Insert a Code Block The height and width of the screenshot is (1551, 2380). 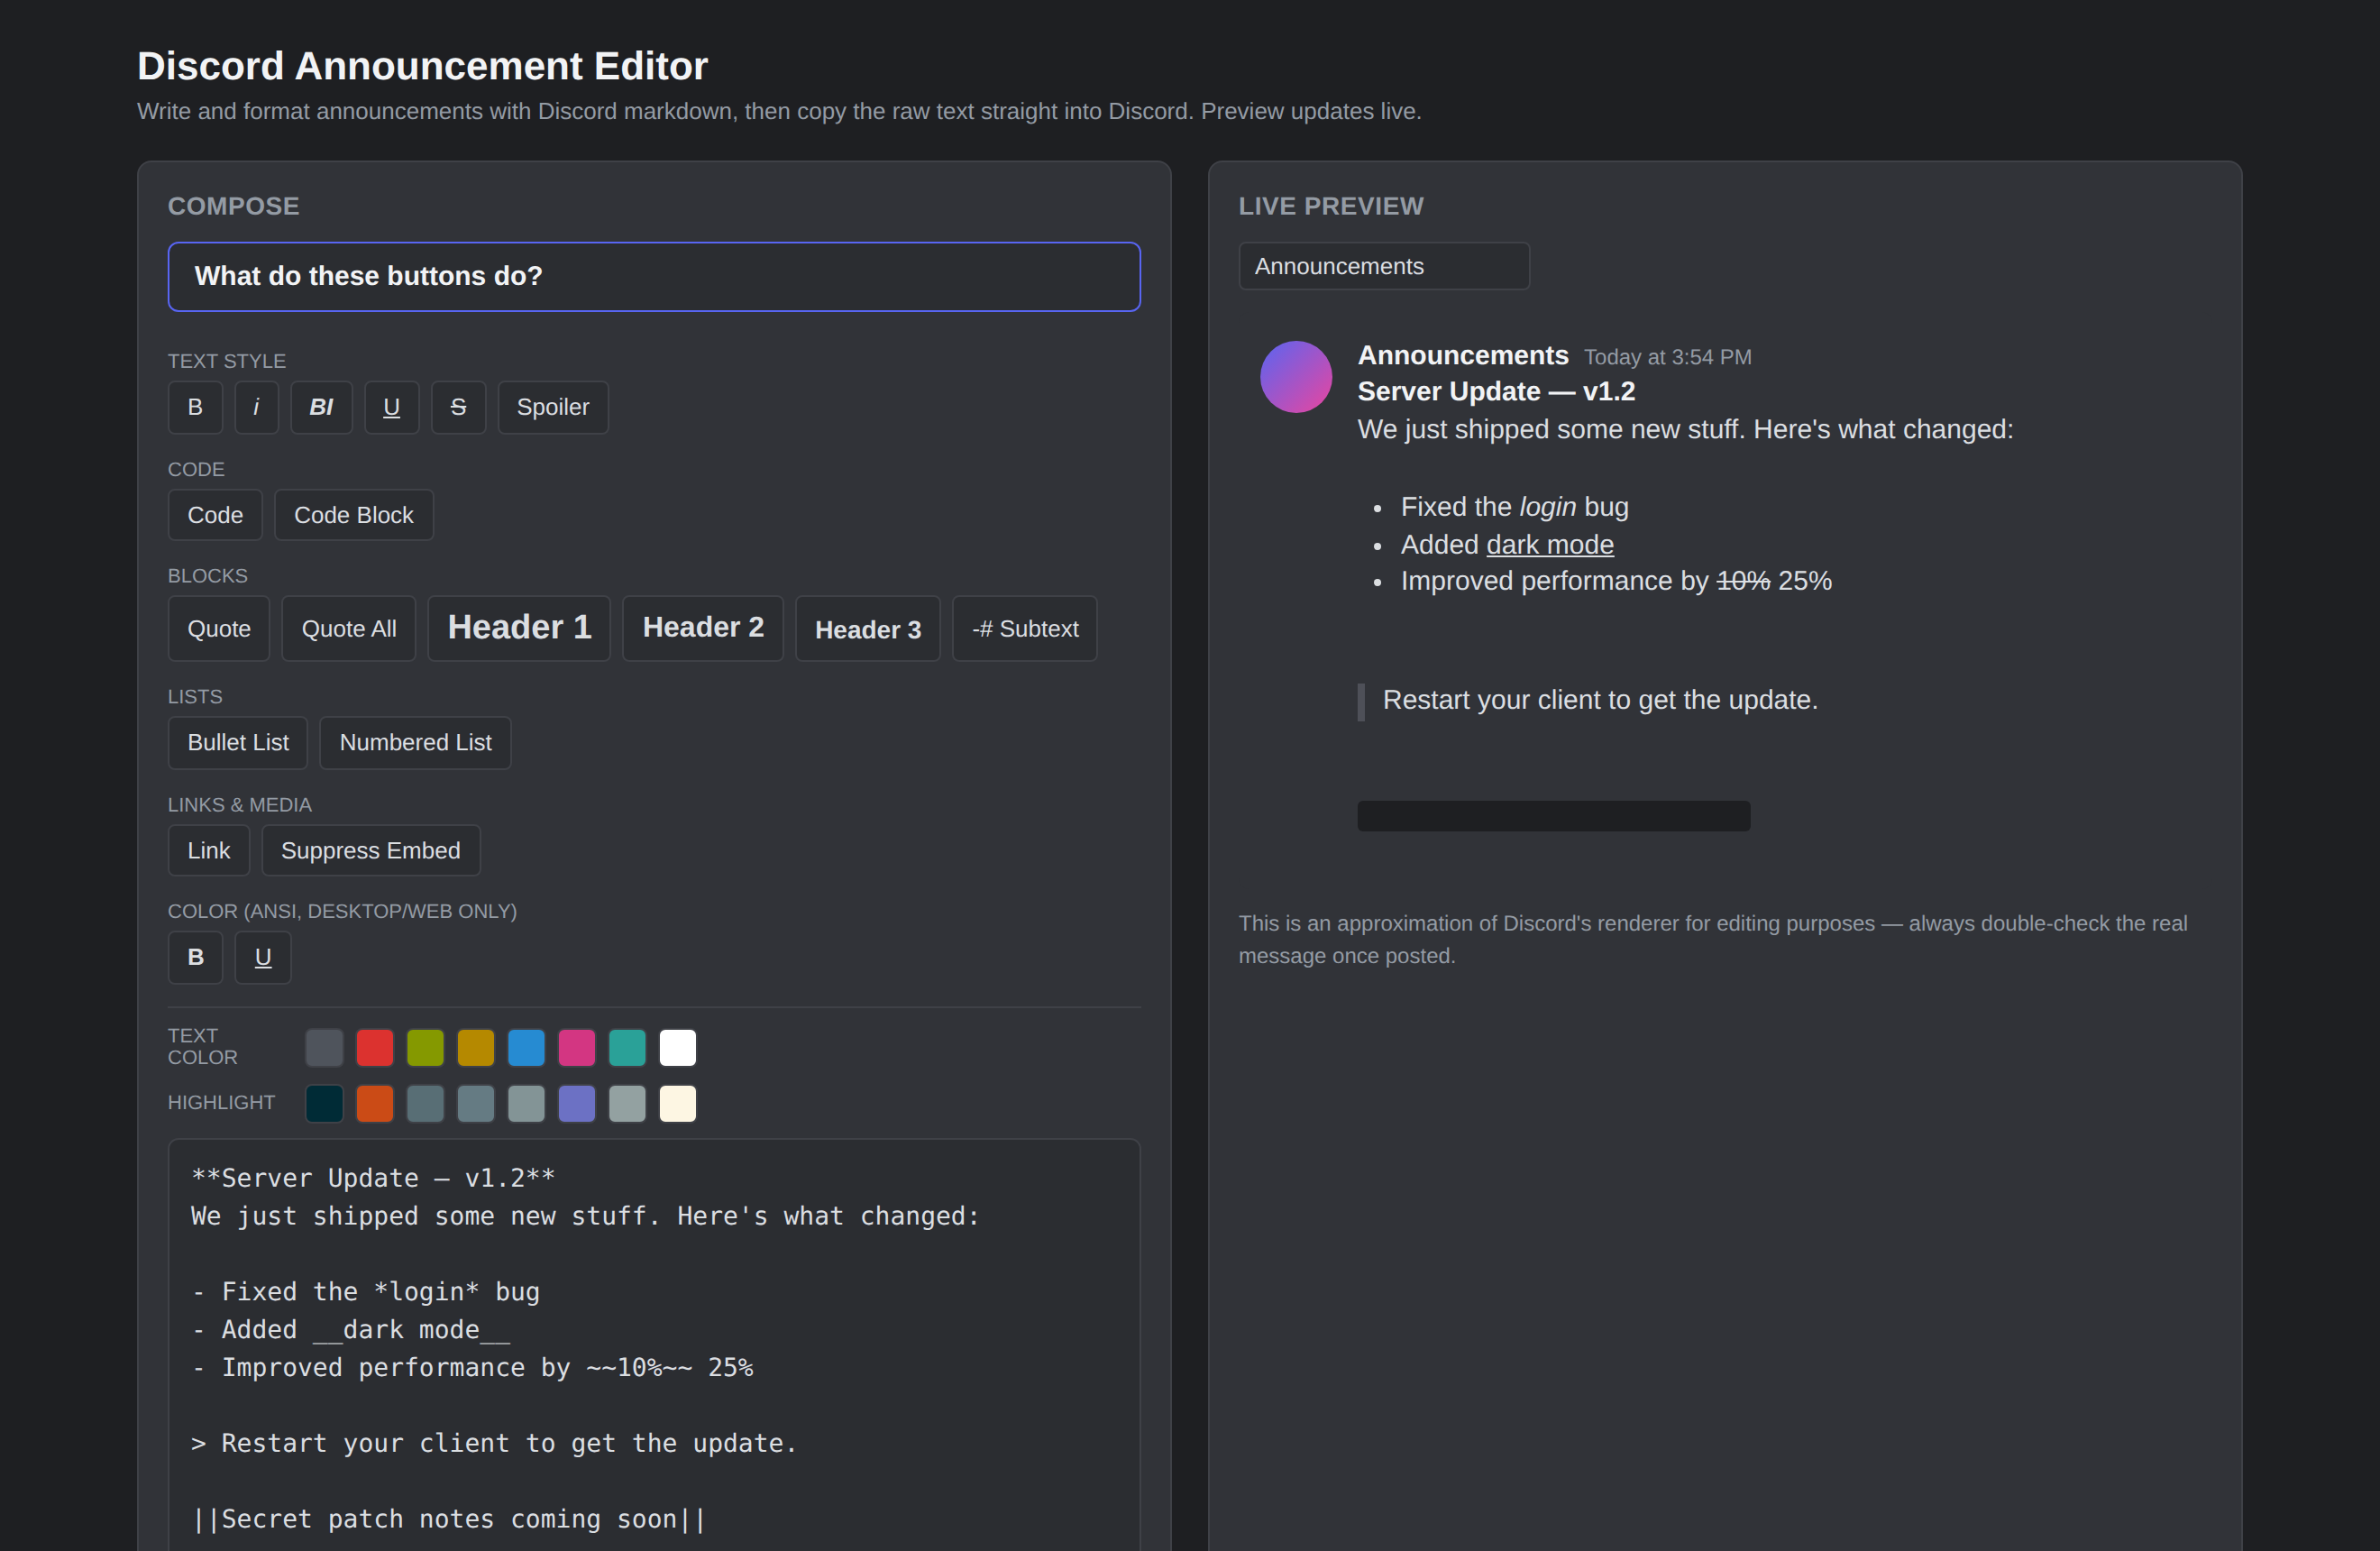354,515
